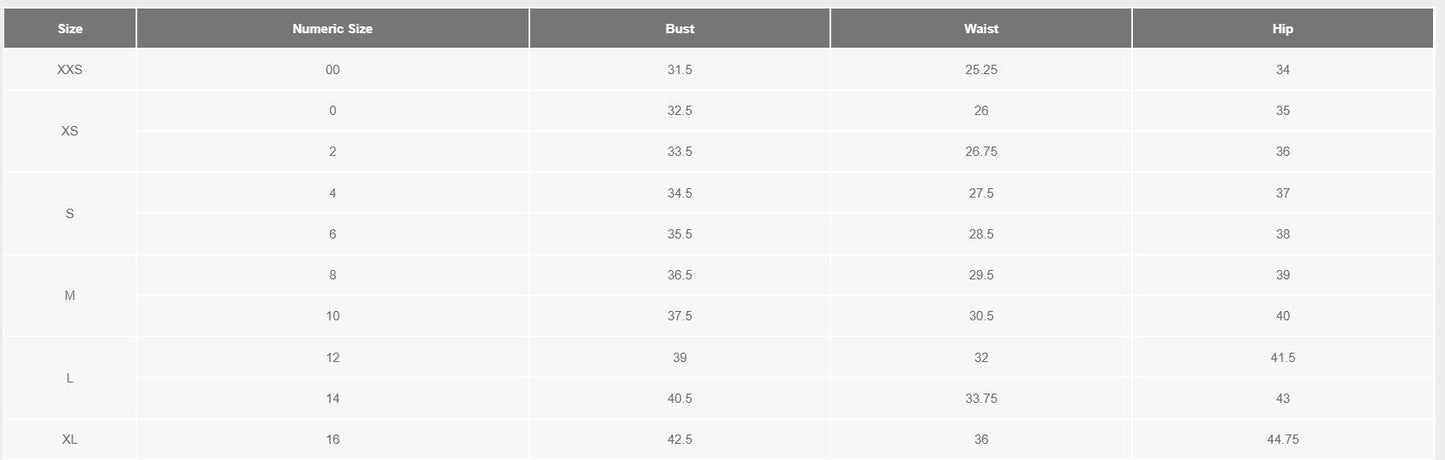Click hip measurement 44.75

pyautogui.click(x=1283, y=439)
